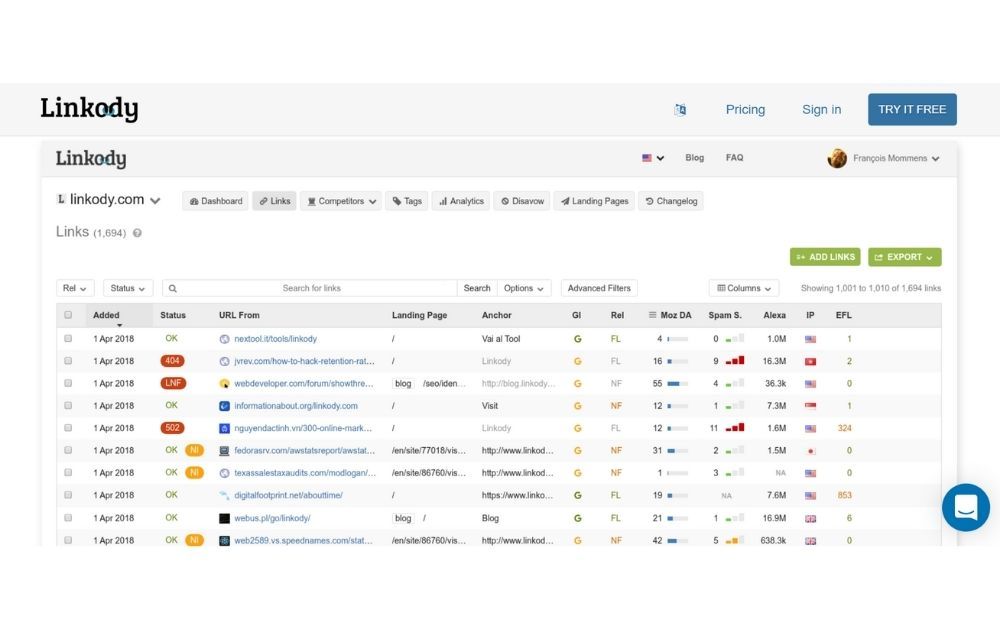
Task: Expand the search Options dropdown
Action: 524,288
